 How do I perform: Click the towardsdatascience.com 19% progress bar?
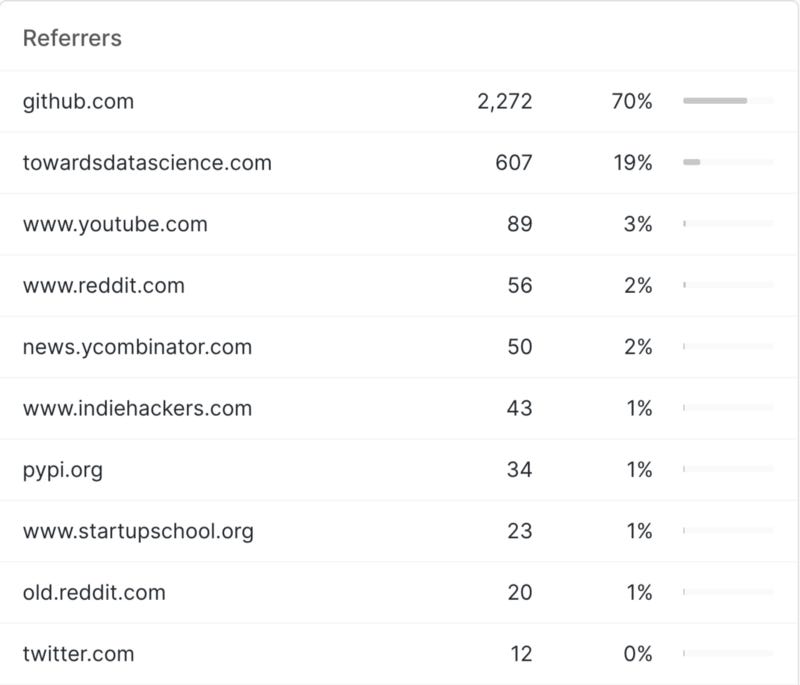coord(728,162)
